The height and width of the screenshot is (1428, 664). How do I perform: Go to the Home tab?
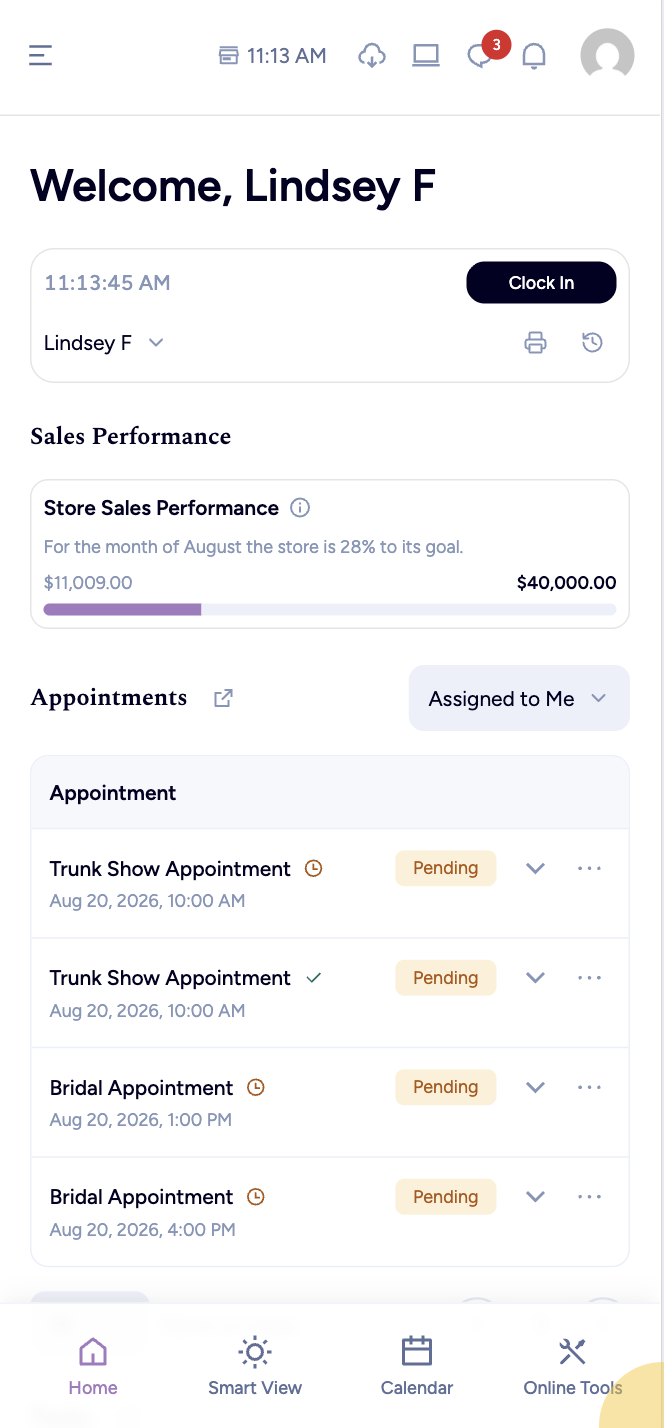tap(93, 1366)
